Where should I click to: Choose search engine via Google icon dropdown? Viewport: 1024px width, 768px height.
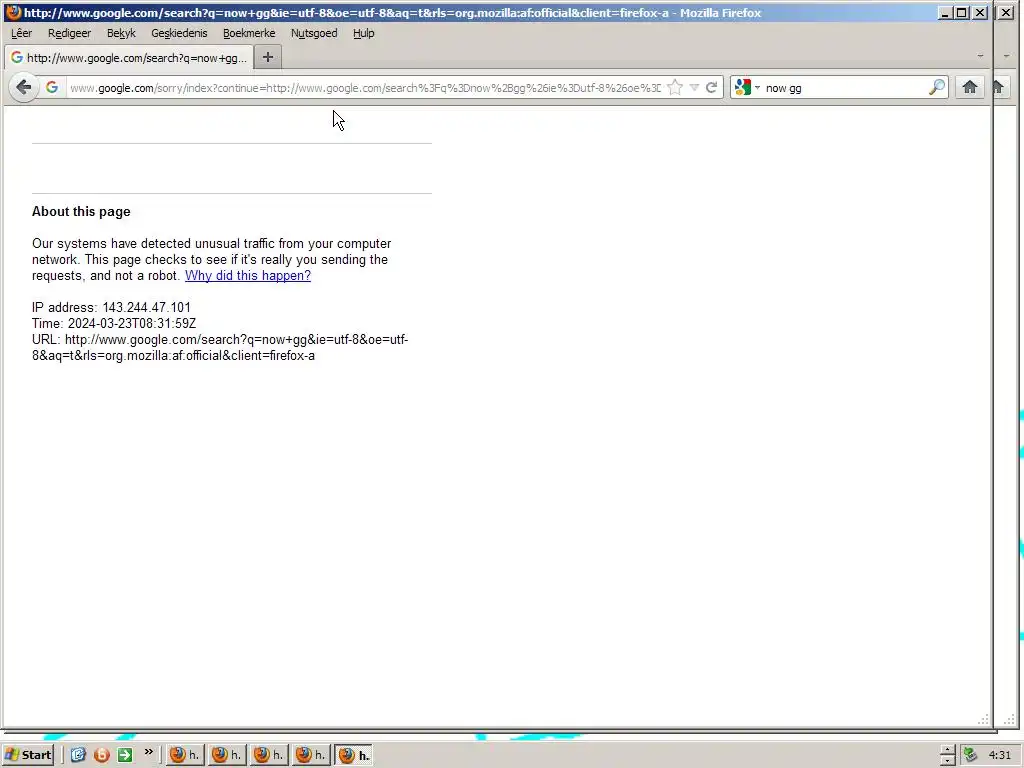pos(747,88)
